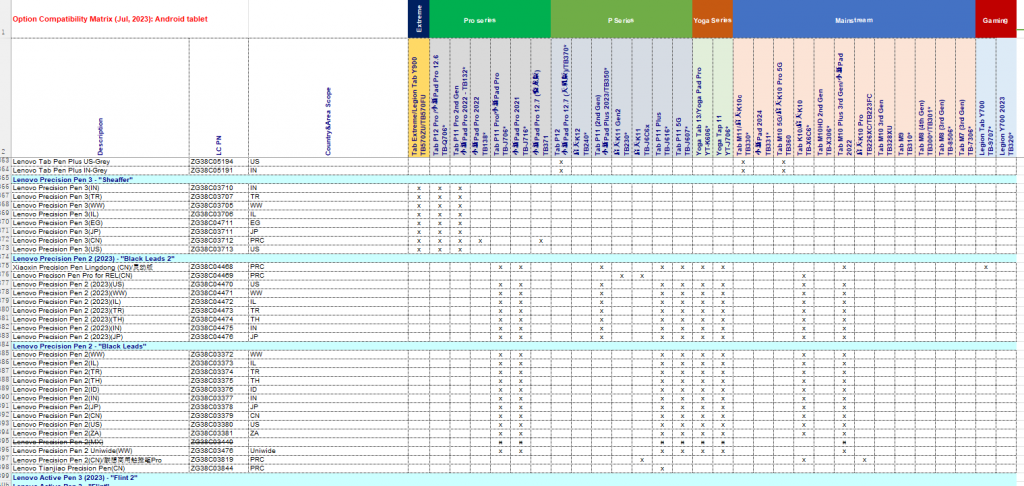Select "Lenovo Precision Pen 3(IN)" cell
Viewport: 1024px width, 486px height.
[x=101, y=188]
